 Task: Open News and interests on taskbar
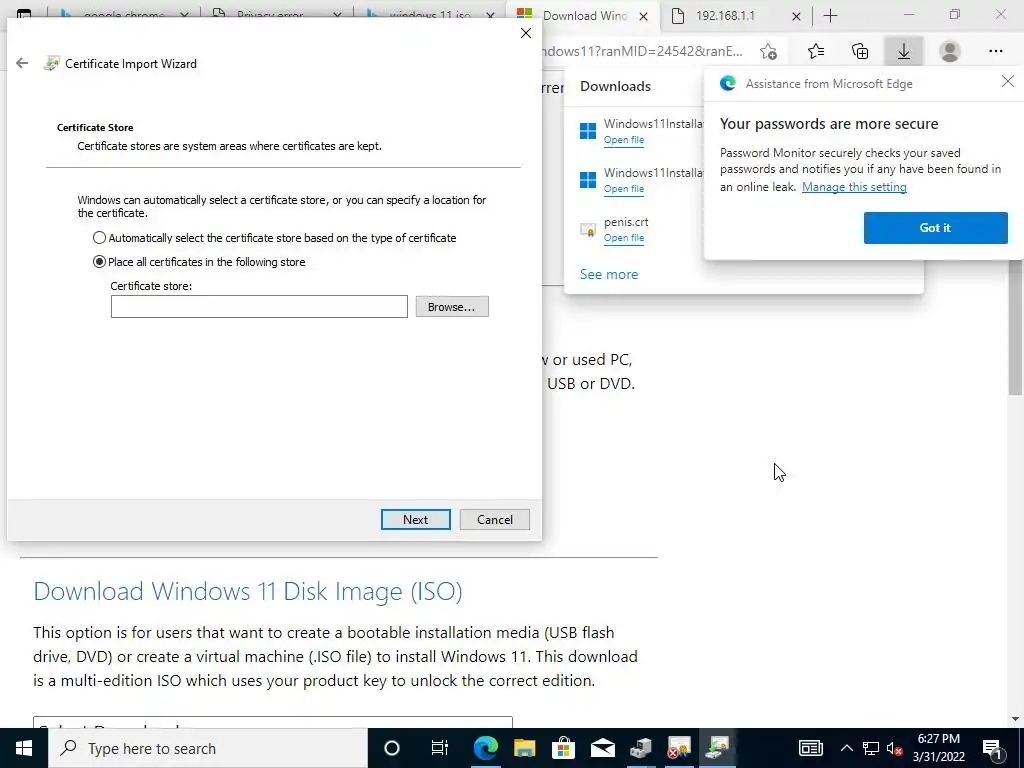(810, 748)
